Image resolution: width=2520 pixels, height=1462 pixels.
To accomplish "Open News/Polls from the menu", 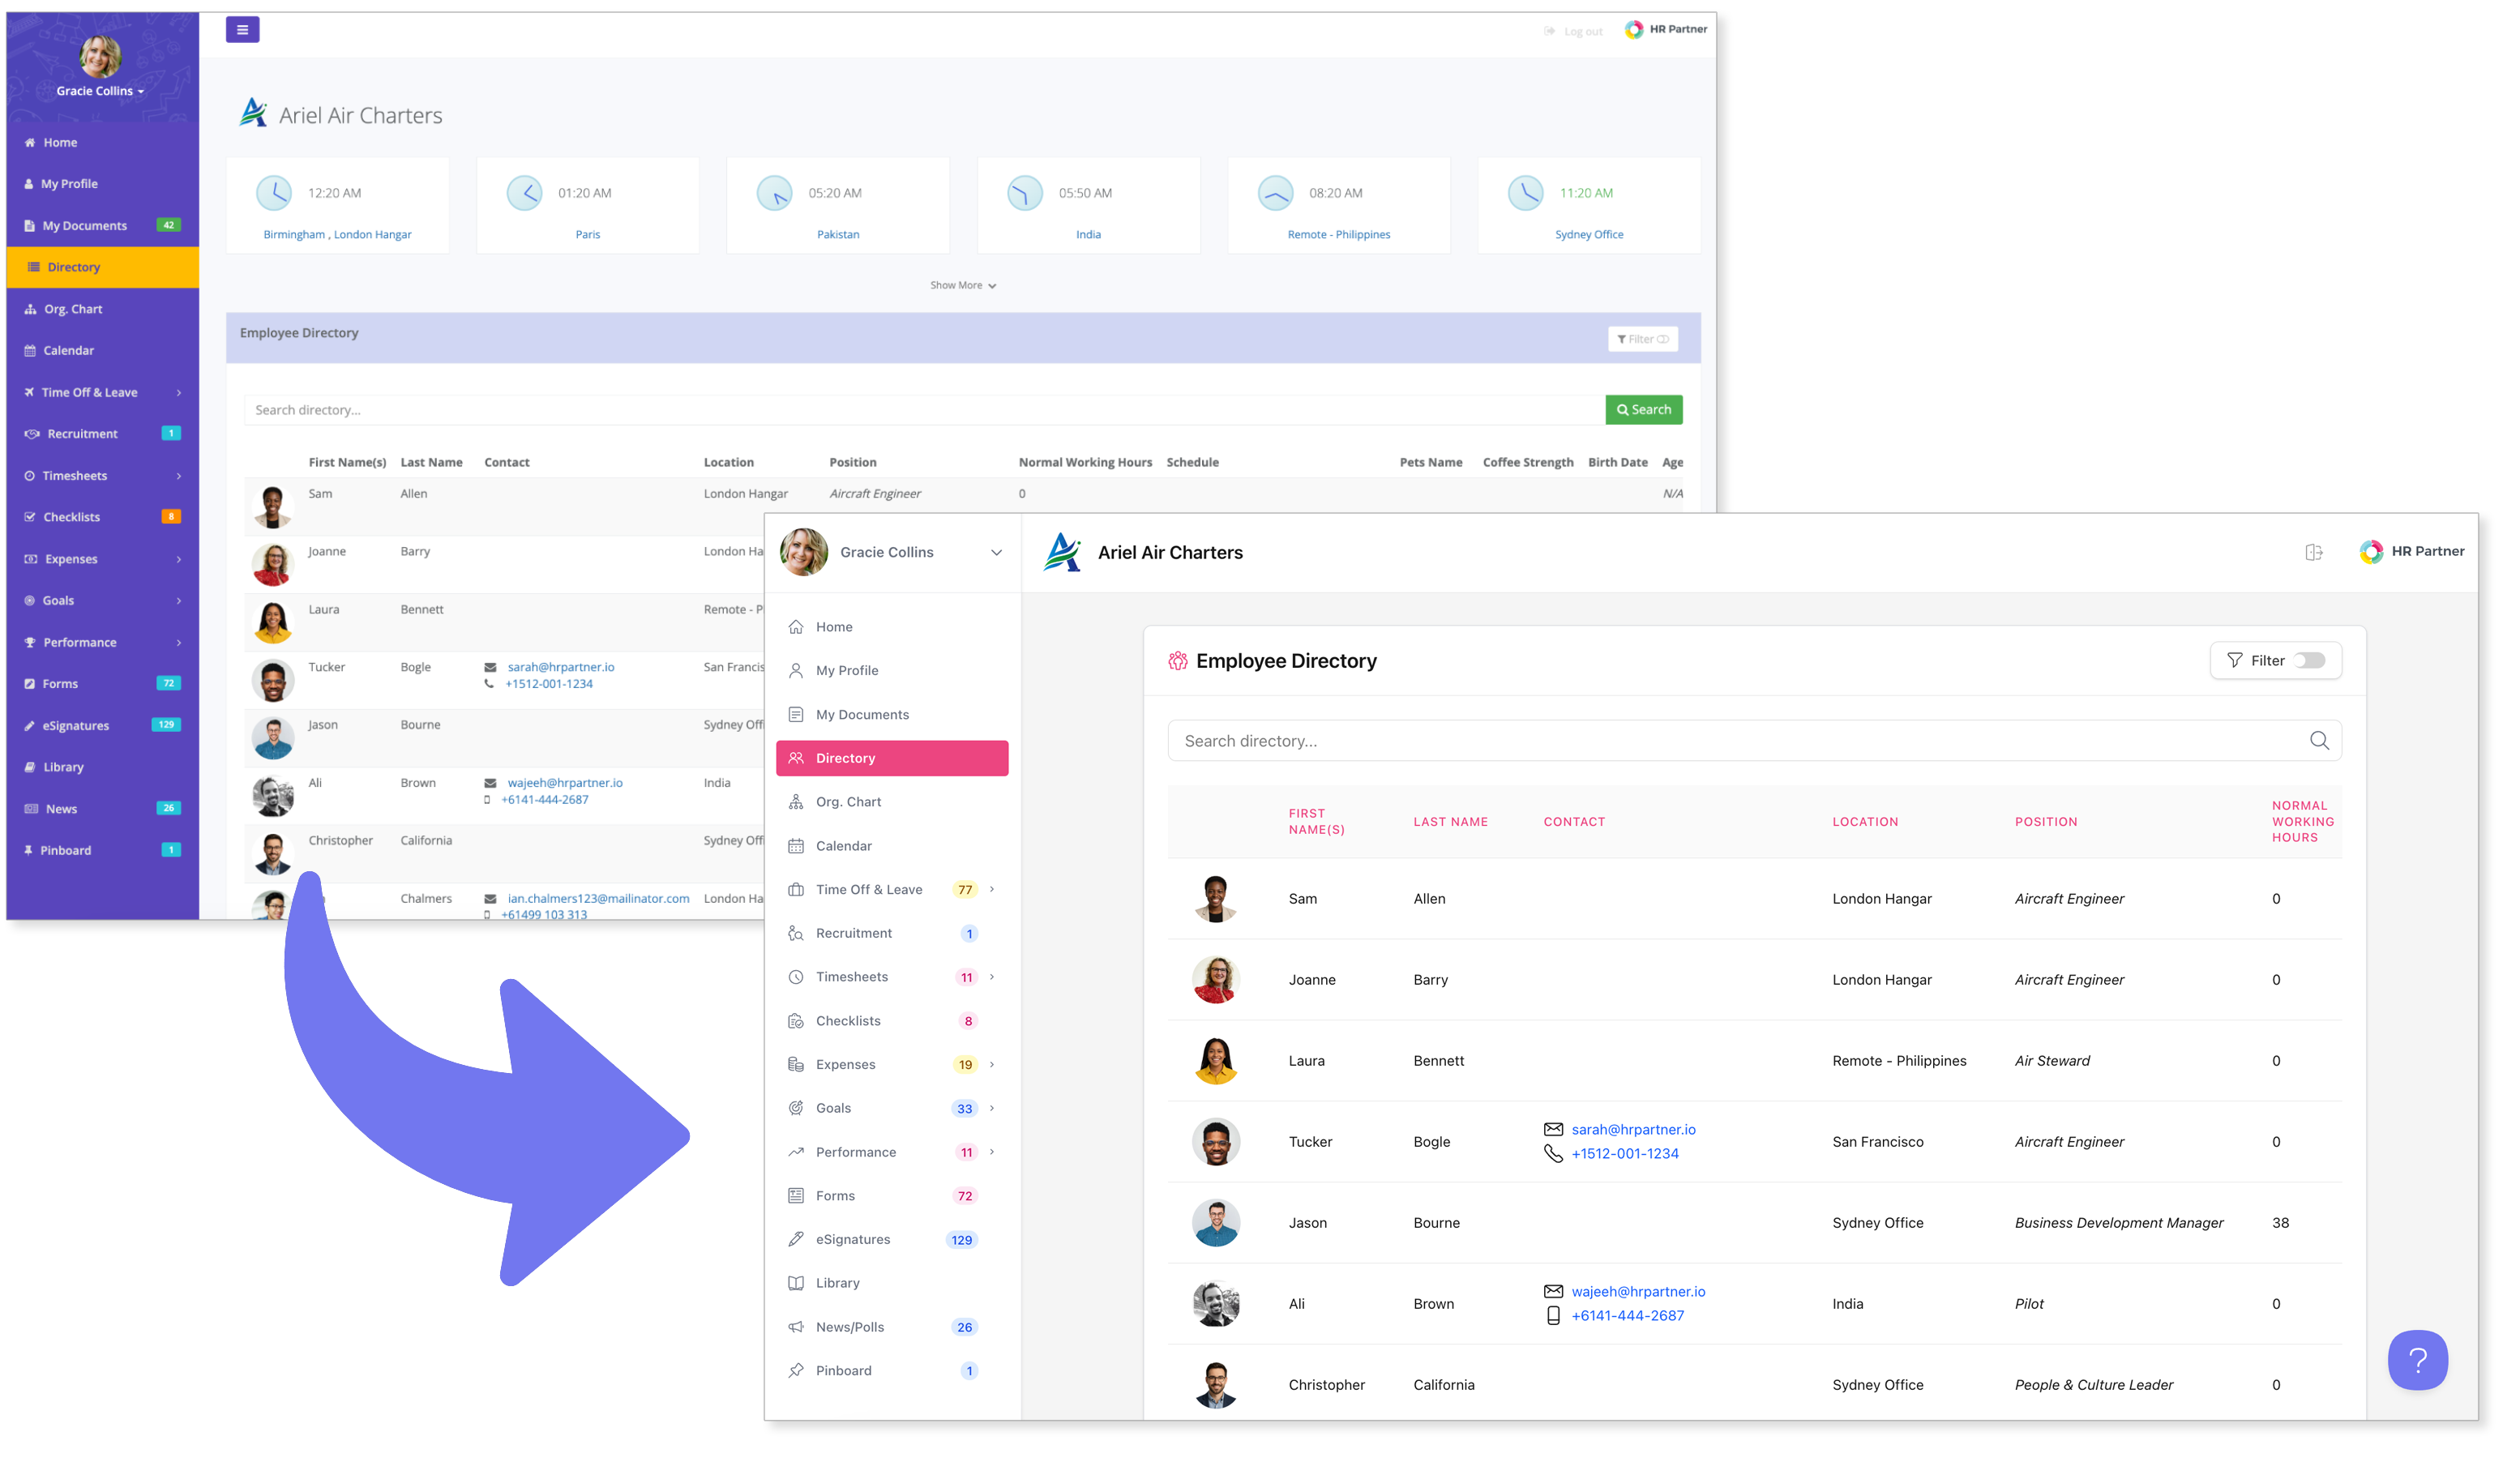I will point(850,1327).
